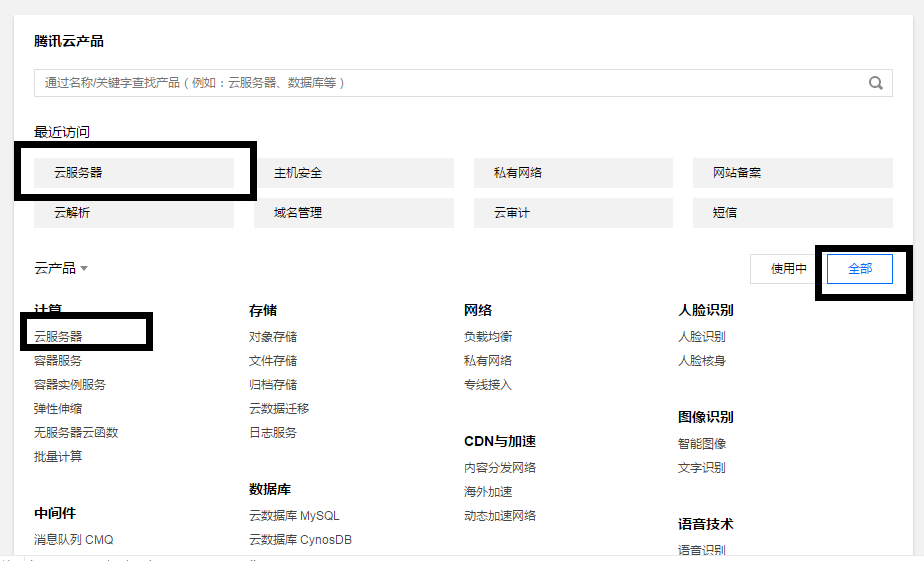
Task: Open the 云数据迁移 link
Action: pyautogui.click(x=279, y=408)
